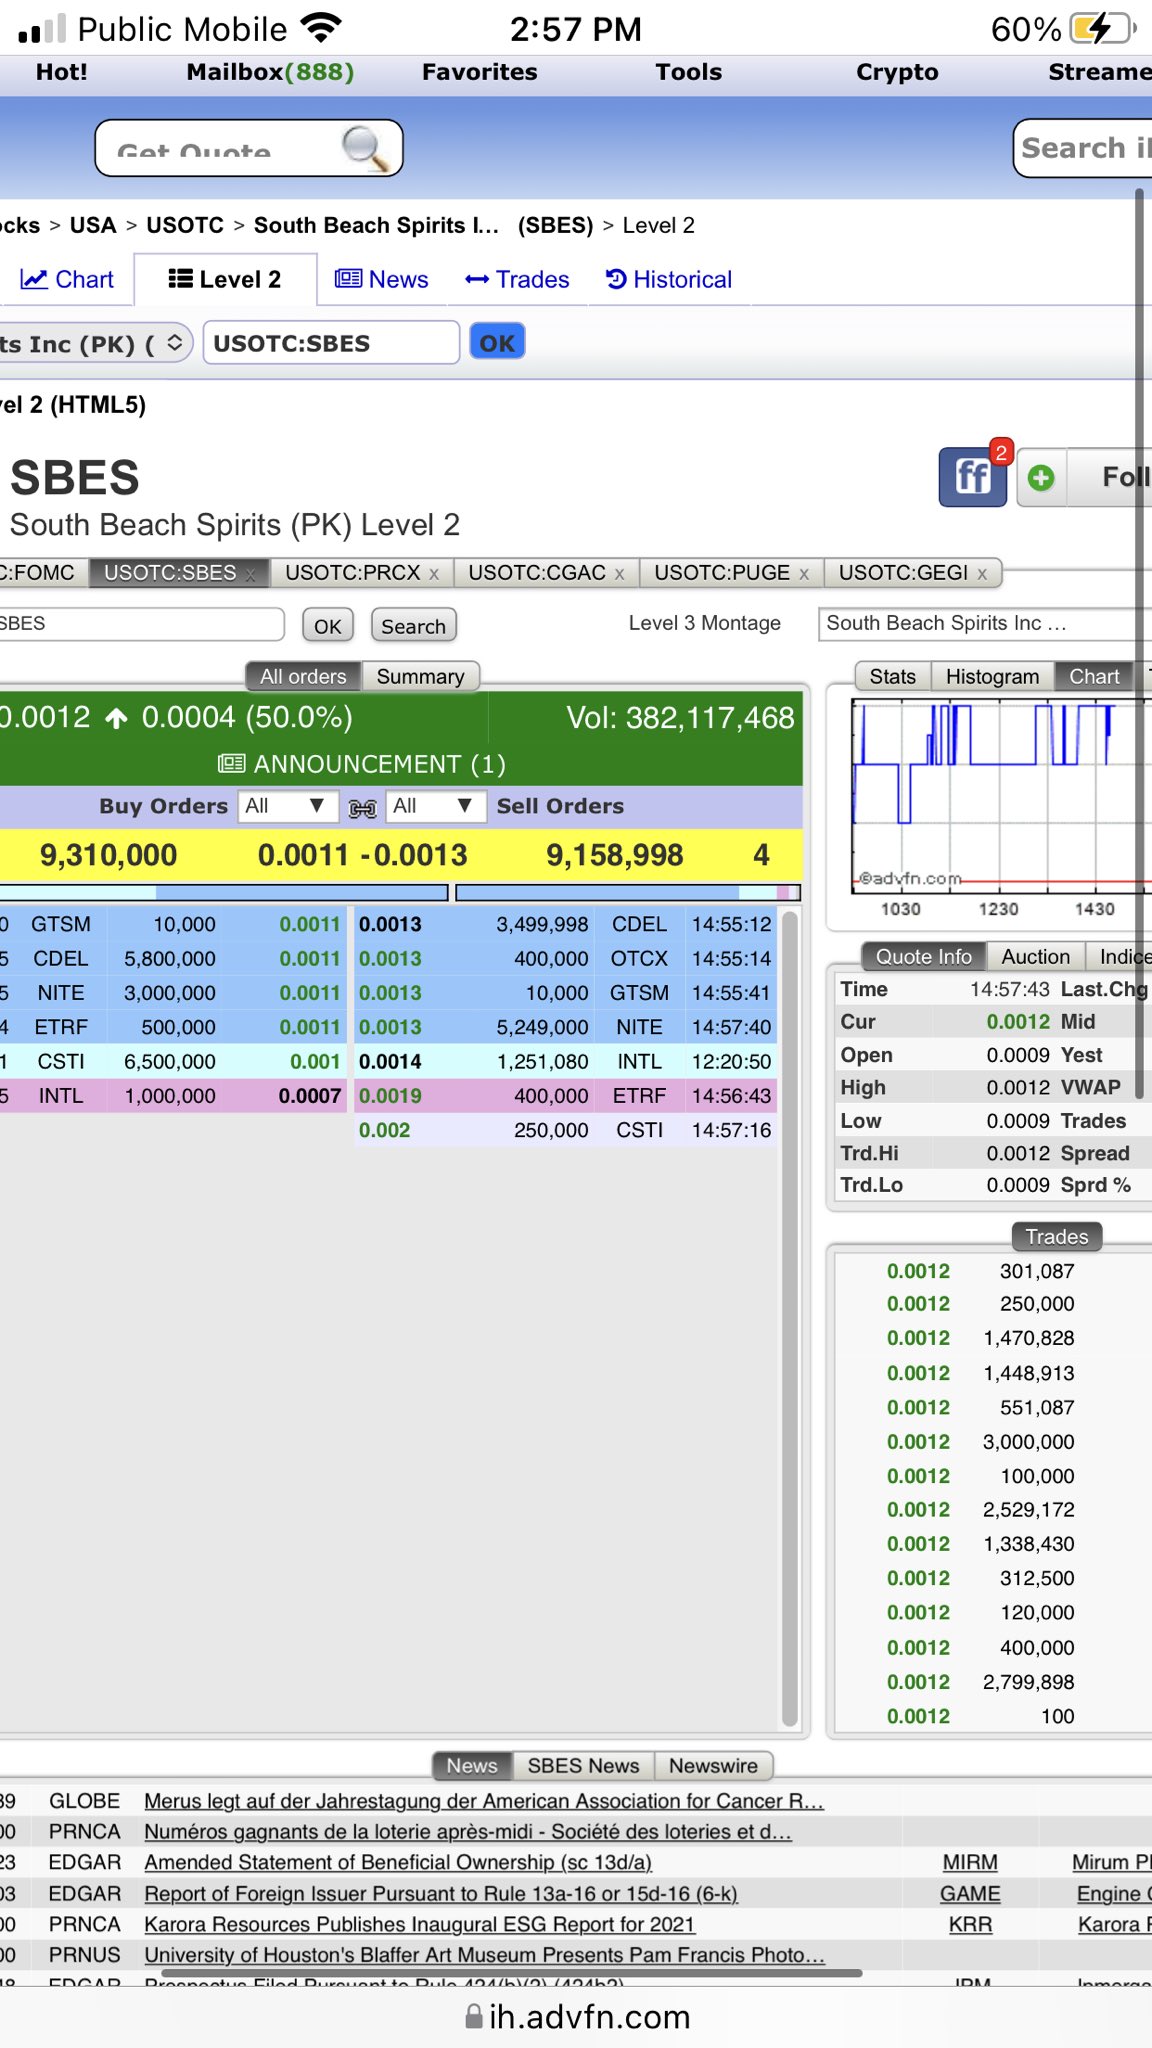Focus the USOTC:SBES symbol input field
The height and width of the screenshot is (2048, 1152).
pyautogui.click(x=331, y=343)
